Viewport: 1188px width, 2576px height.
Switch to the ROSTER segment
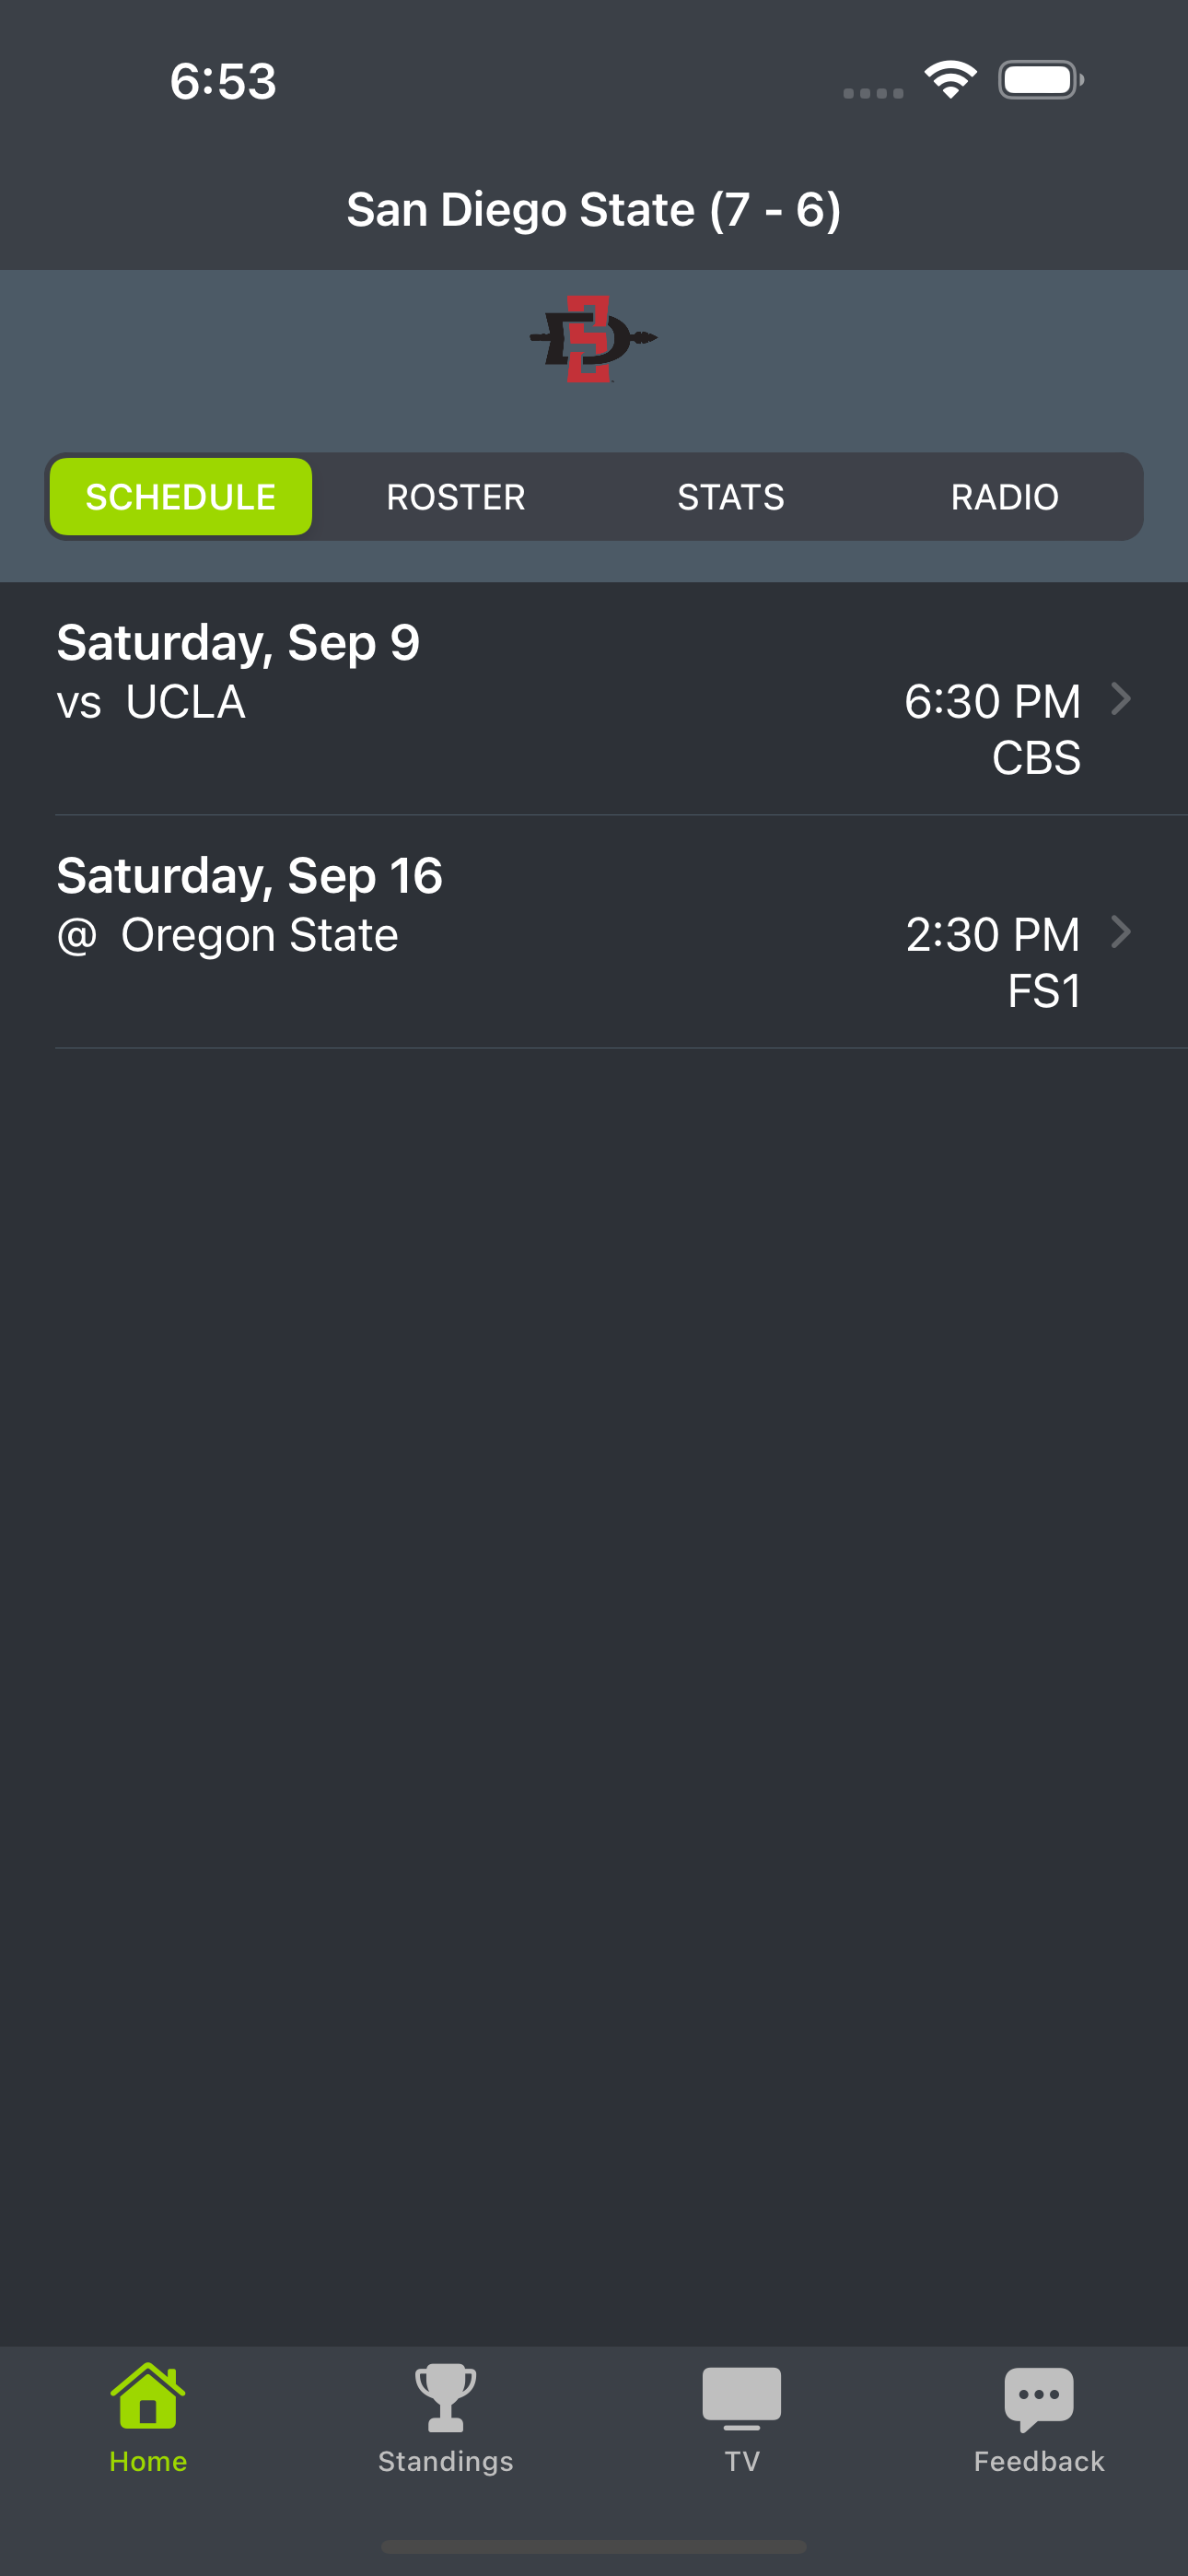tap(456, 497)
